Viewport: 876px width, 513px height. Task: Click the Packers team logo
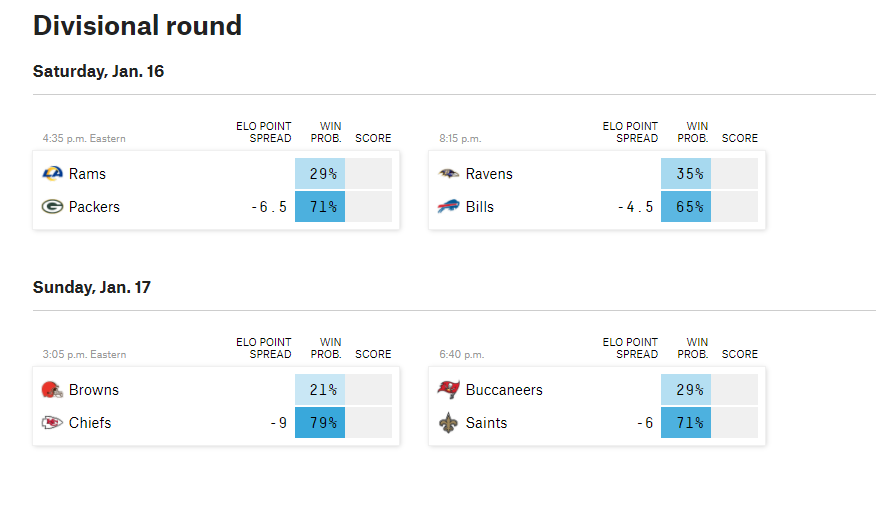53,207
